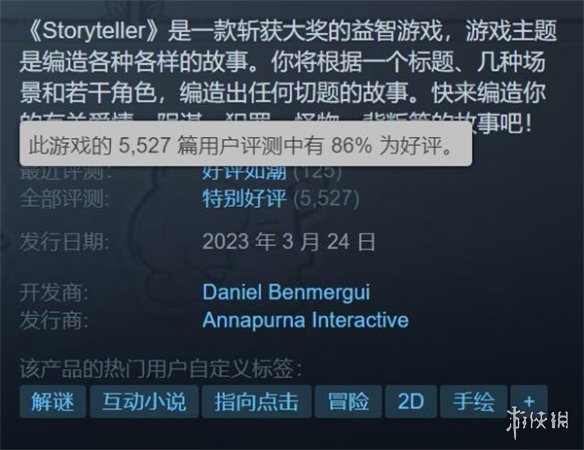Open the 指向点击 tag
The image size is (584, 450).
tap(256, 402)
